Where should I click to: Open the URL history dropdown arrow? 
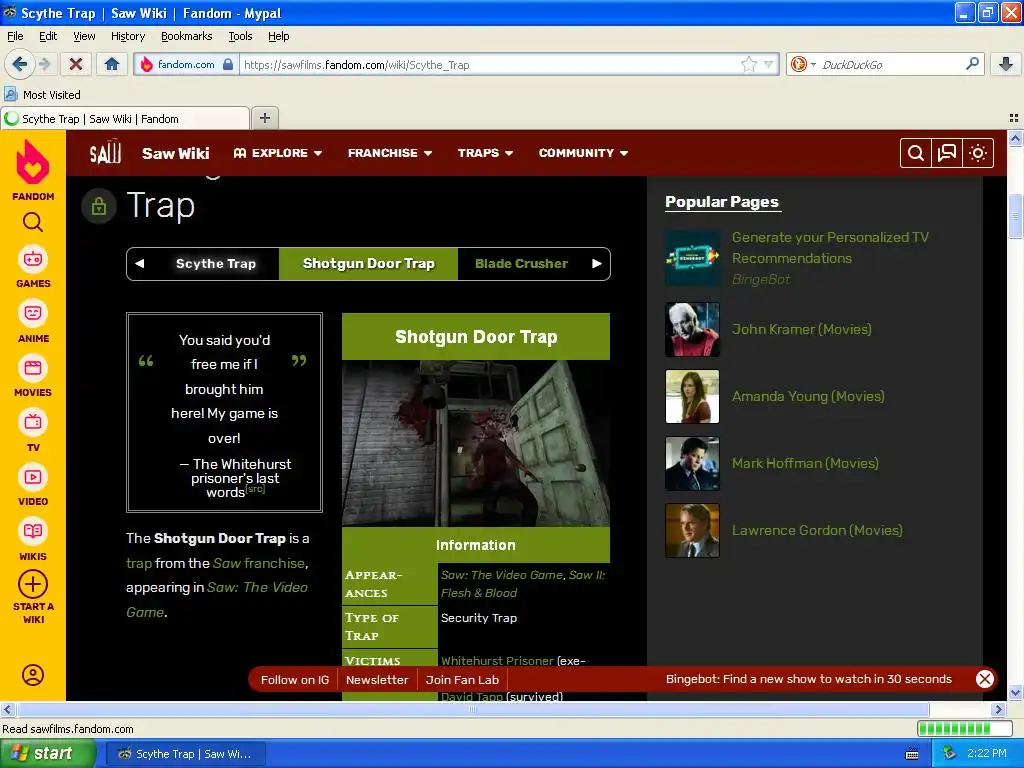769,64
